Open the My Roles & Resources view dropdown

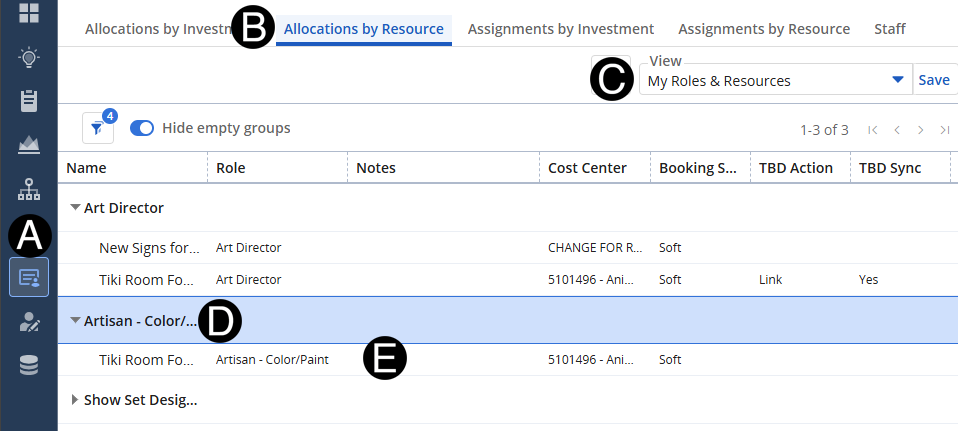point(775,81)
